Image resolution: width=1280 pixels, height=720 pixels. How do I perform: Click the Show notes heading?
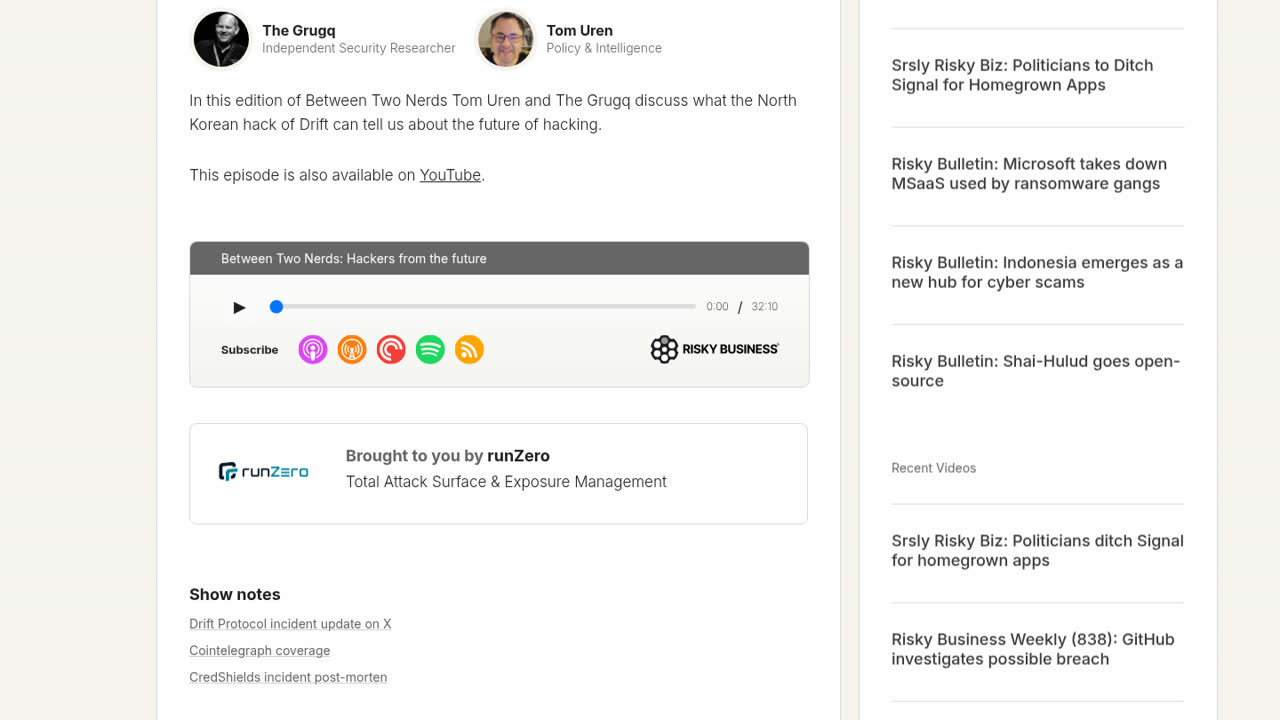pyautogui.click(x=235, y=594)
